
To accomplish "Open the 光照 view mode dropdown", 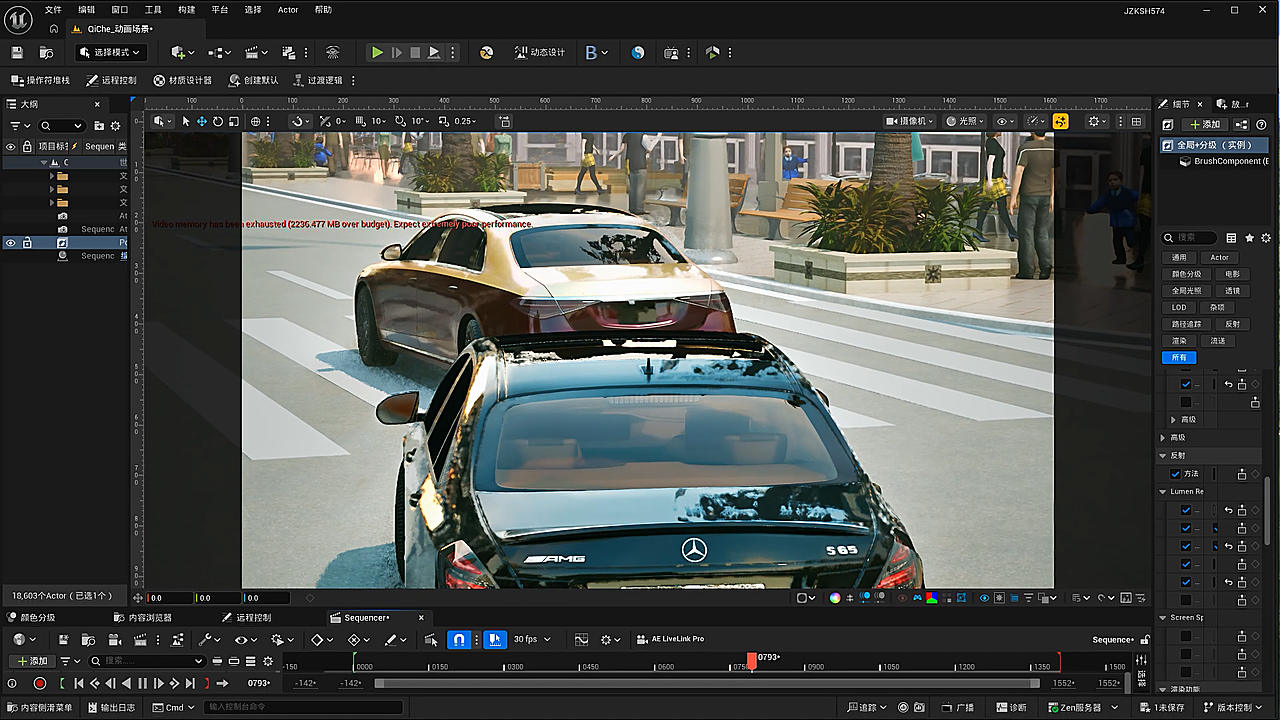I will (965, 121).
